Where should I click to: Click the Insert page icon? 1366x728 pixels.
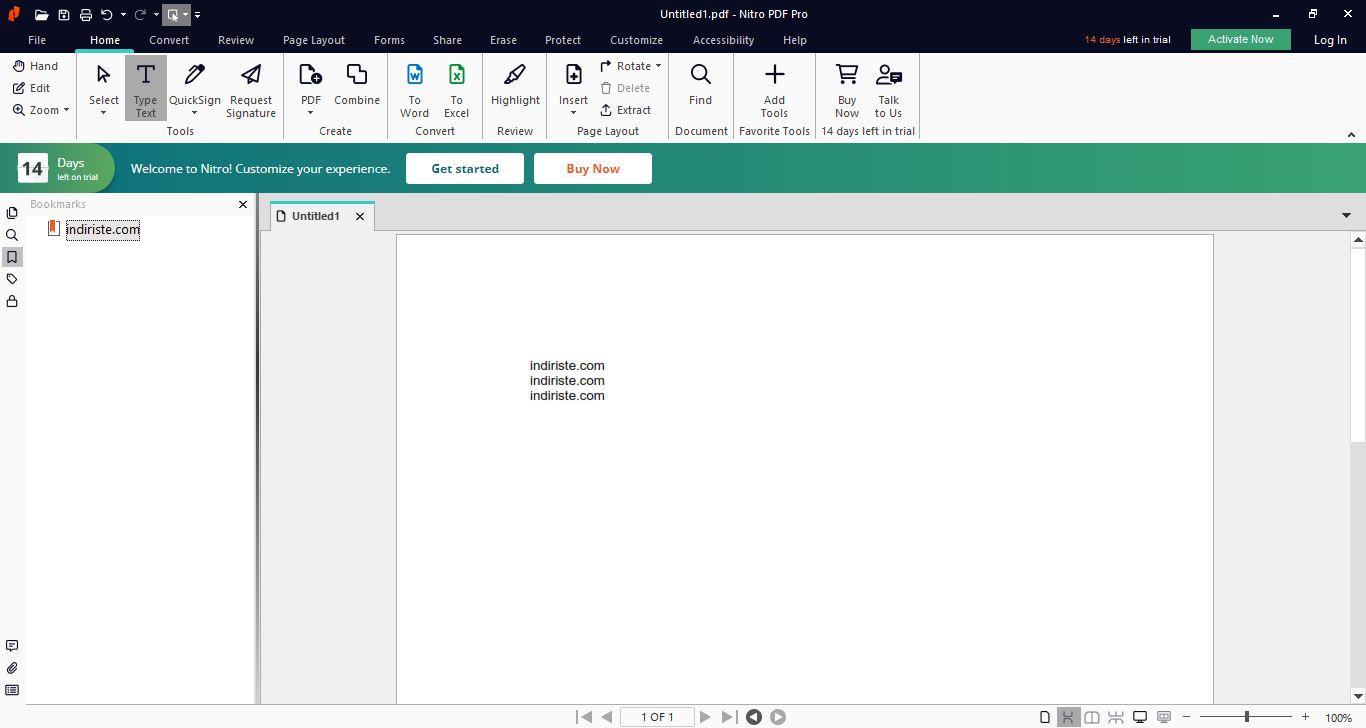[574, 75]
